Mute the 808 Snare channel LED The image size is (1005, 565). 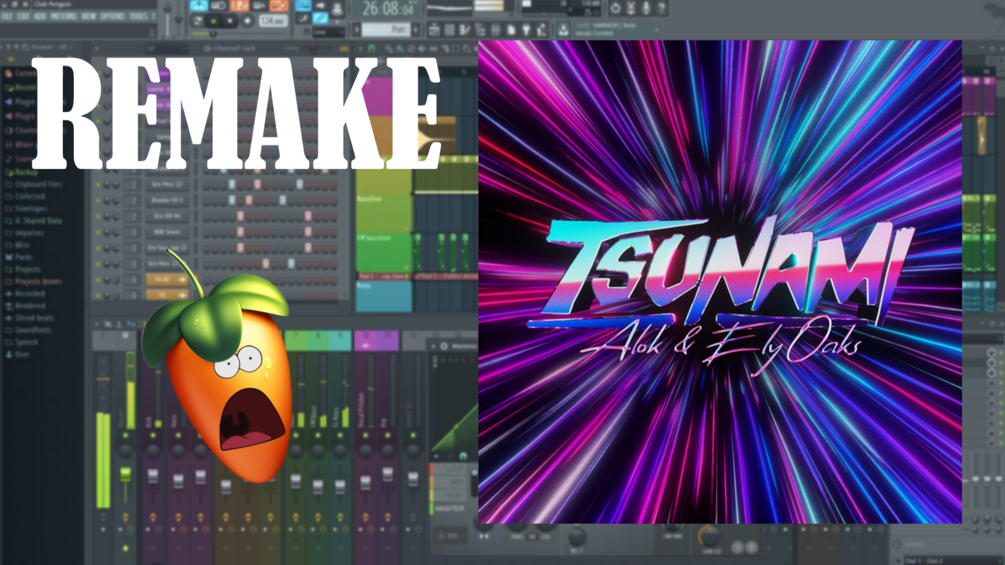pos(98,232)
